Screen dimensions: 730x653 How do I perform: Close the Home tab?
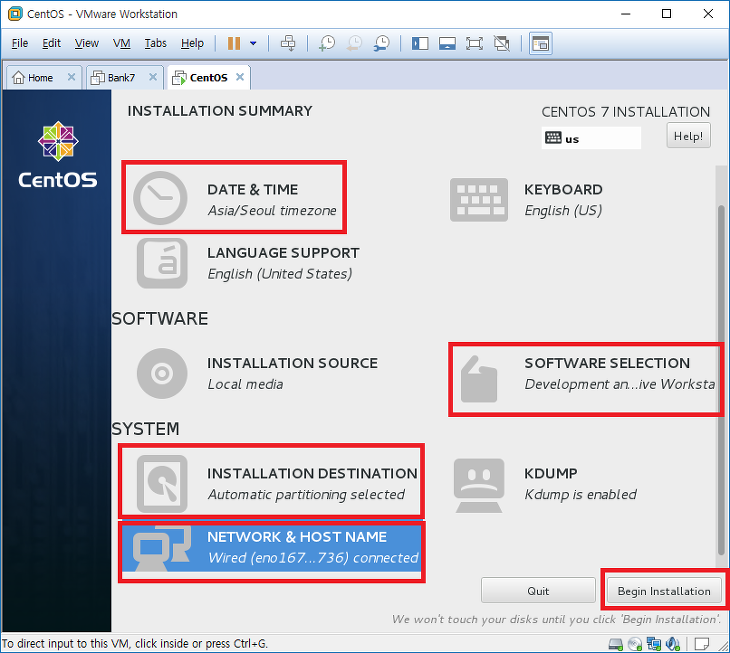(71, 77)
